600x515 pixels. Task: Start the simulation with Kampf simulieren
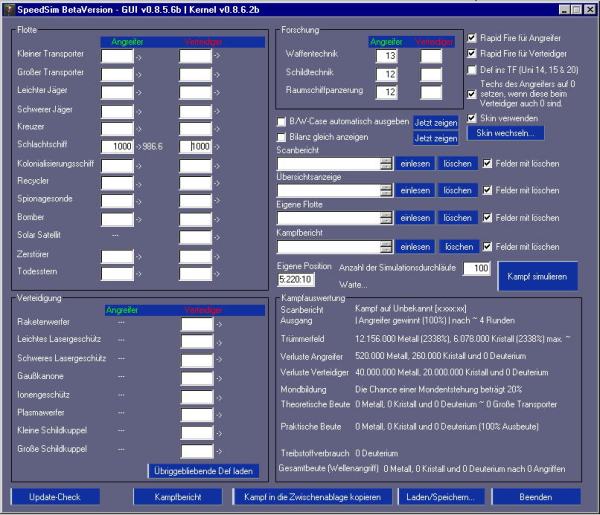(x=537, y=276)
